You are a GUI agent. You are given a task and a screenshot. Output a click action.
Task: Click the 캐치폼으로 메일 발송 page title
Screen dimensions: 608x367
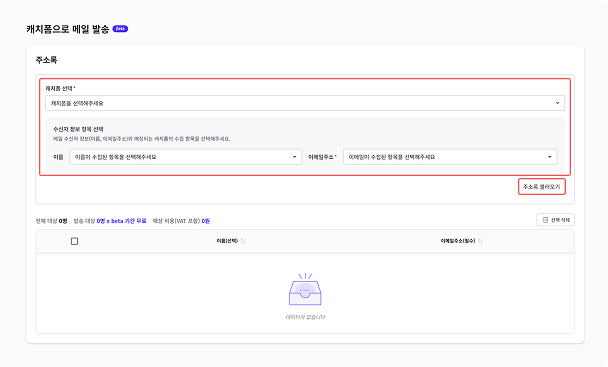68,29
